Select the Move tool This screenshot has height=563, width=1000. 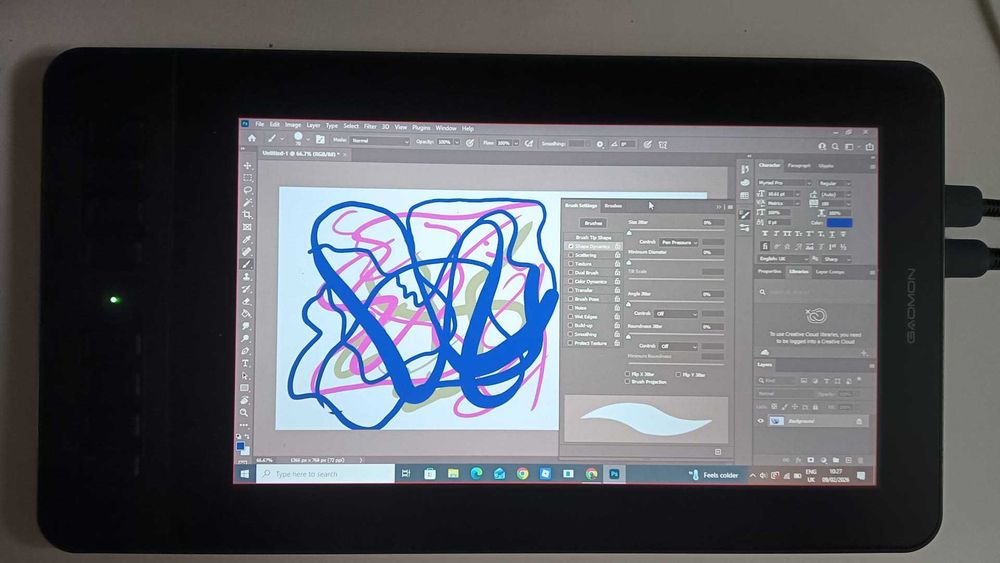click(x=247, y=166)
